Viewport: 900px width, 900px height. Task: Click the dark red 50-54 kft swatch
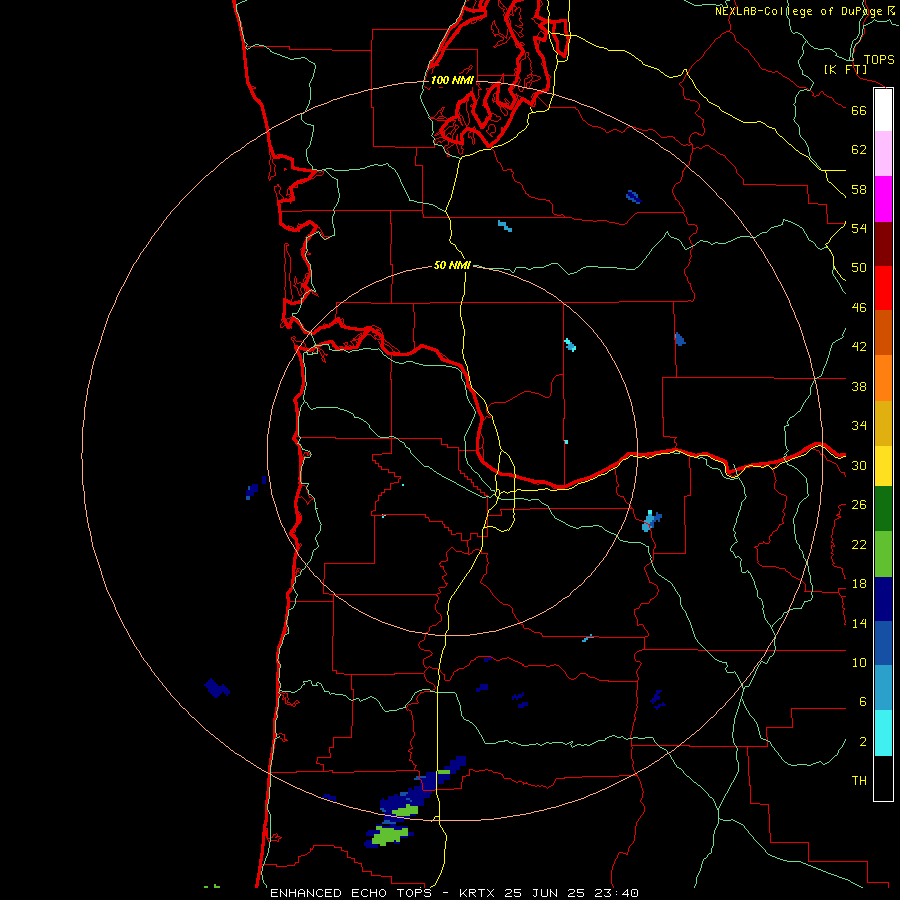(x=883, y=244)
